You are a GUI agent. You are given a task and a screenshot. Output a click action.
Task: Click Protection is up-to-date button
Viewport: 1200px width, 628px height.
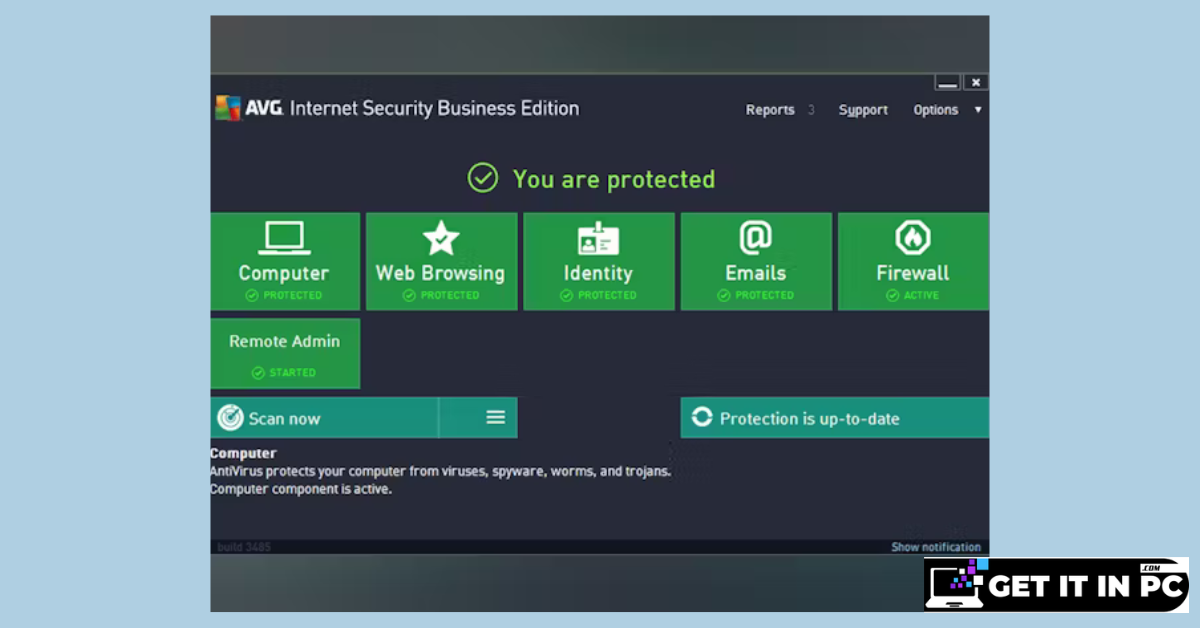coord(835,418)
